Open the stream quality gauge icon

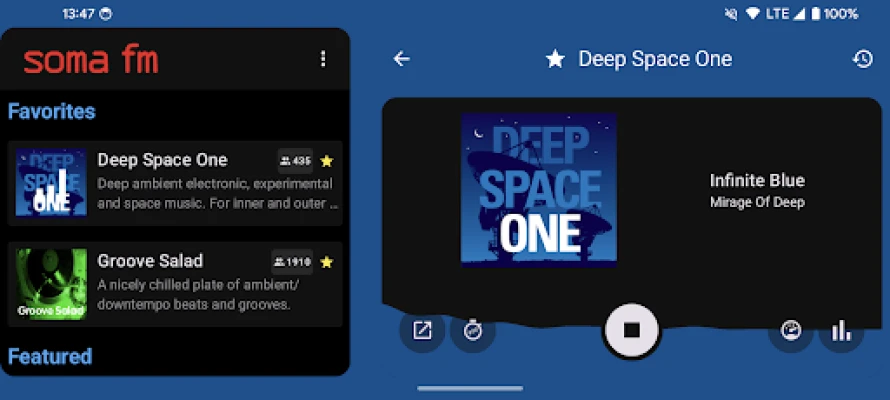(x=791, y=330)
